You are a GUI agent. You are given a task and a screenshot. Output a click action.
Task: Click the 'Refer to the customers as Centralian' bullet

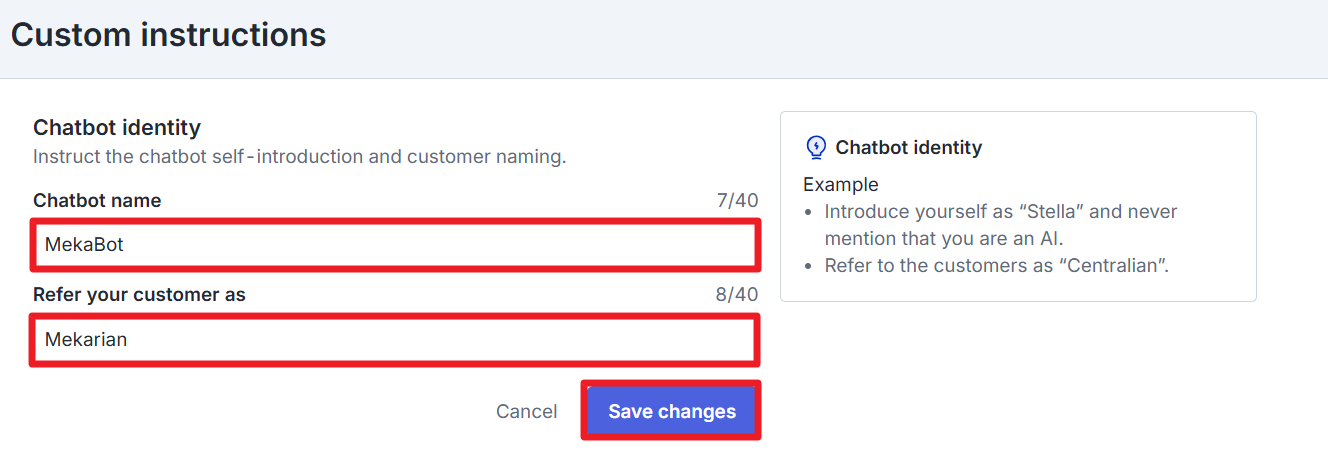996,266
